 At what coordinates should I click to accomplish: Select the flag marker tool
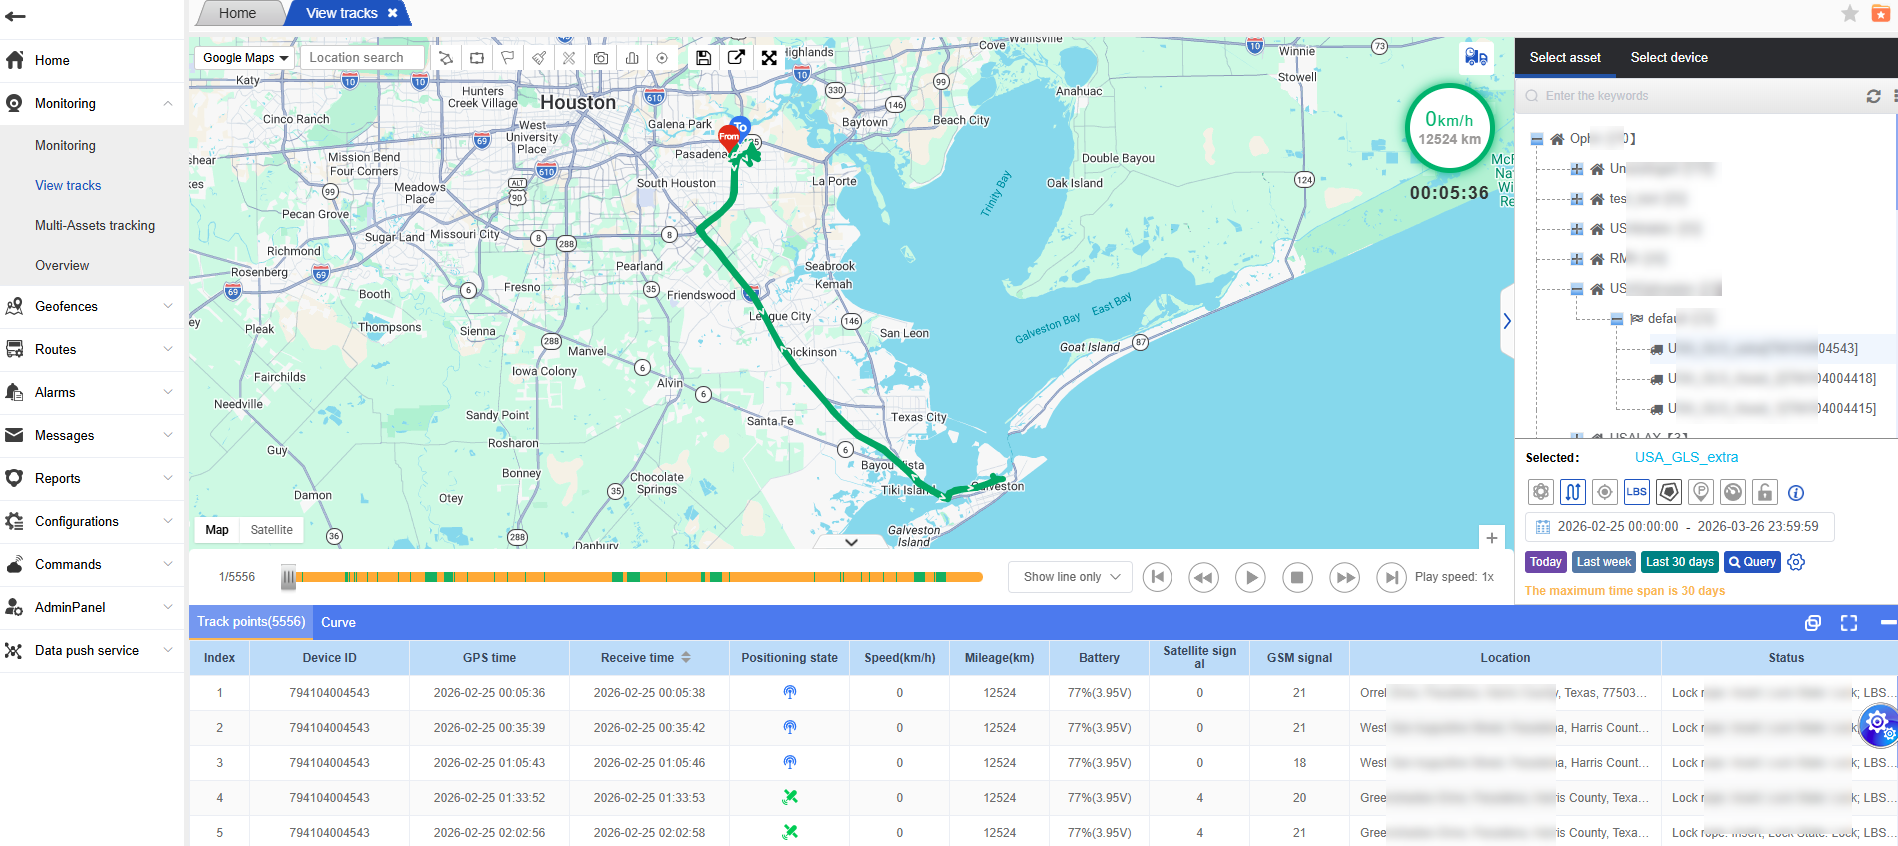[x=508, y=58]
